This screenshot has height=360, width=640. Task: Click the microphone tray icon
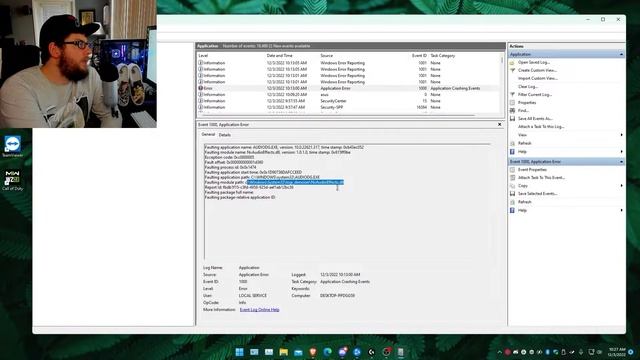[x=581, y=352]
